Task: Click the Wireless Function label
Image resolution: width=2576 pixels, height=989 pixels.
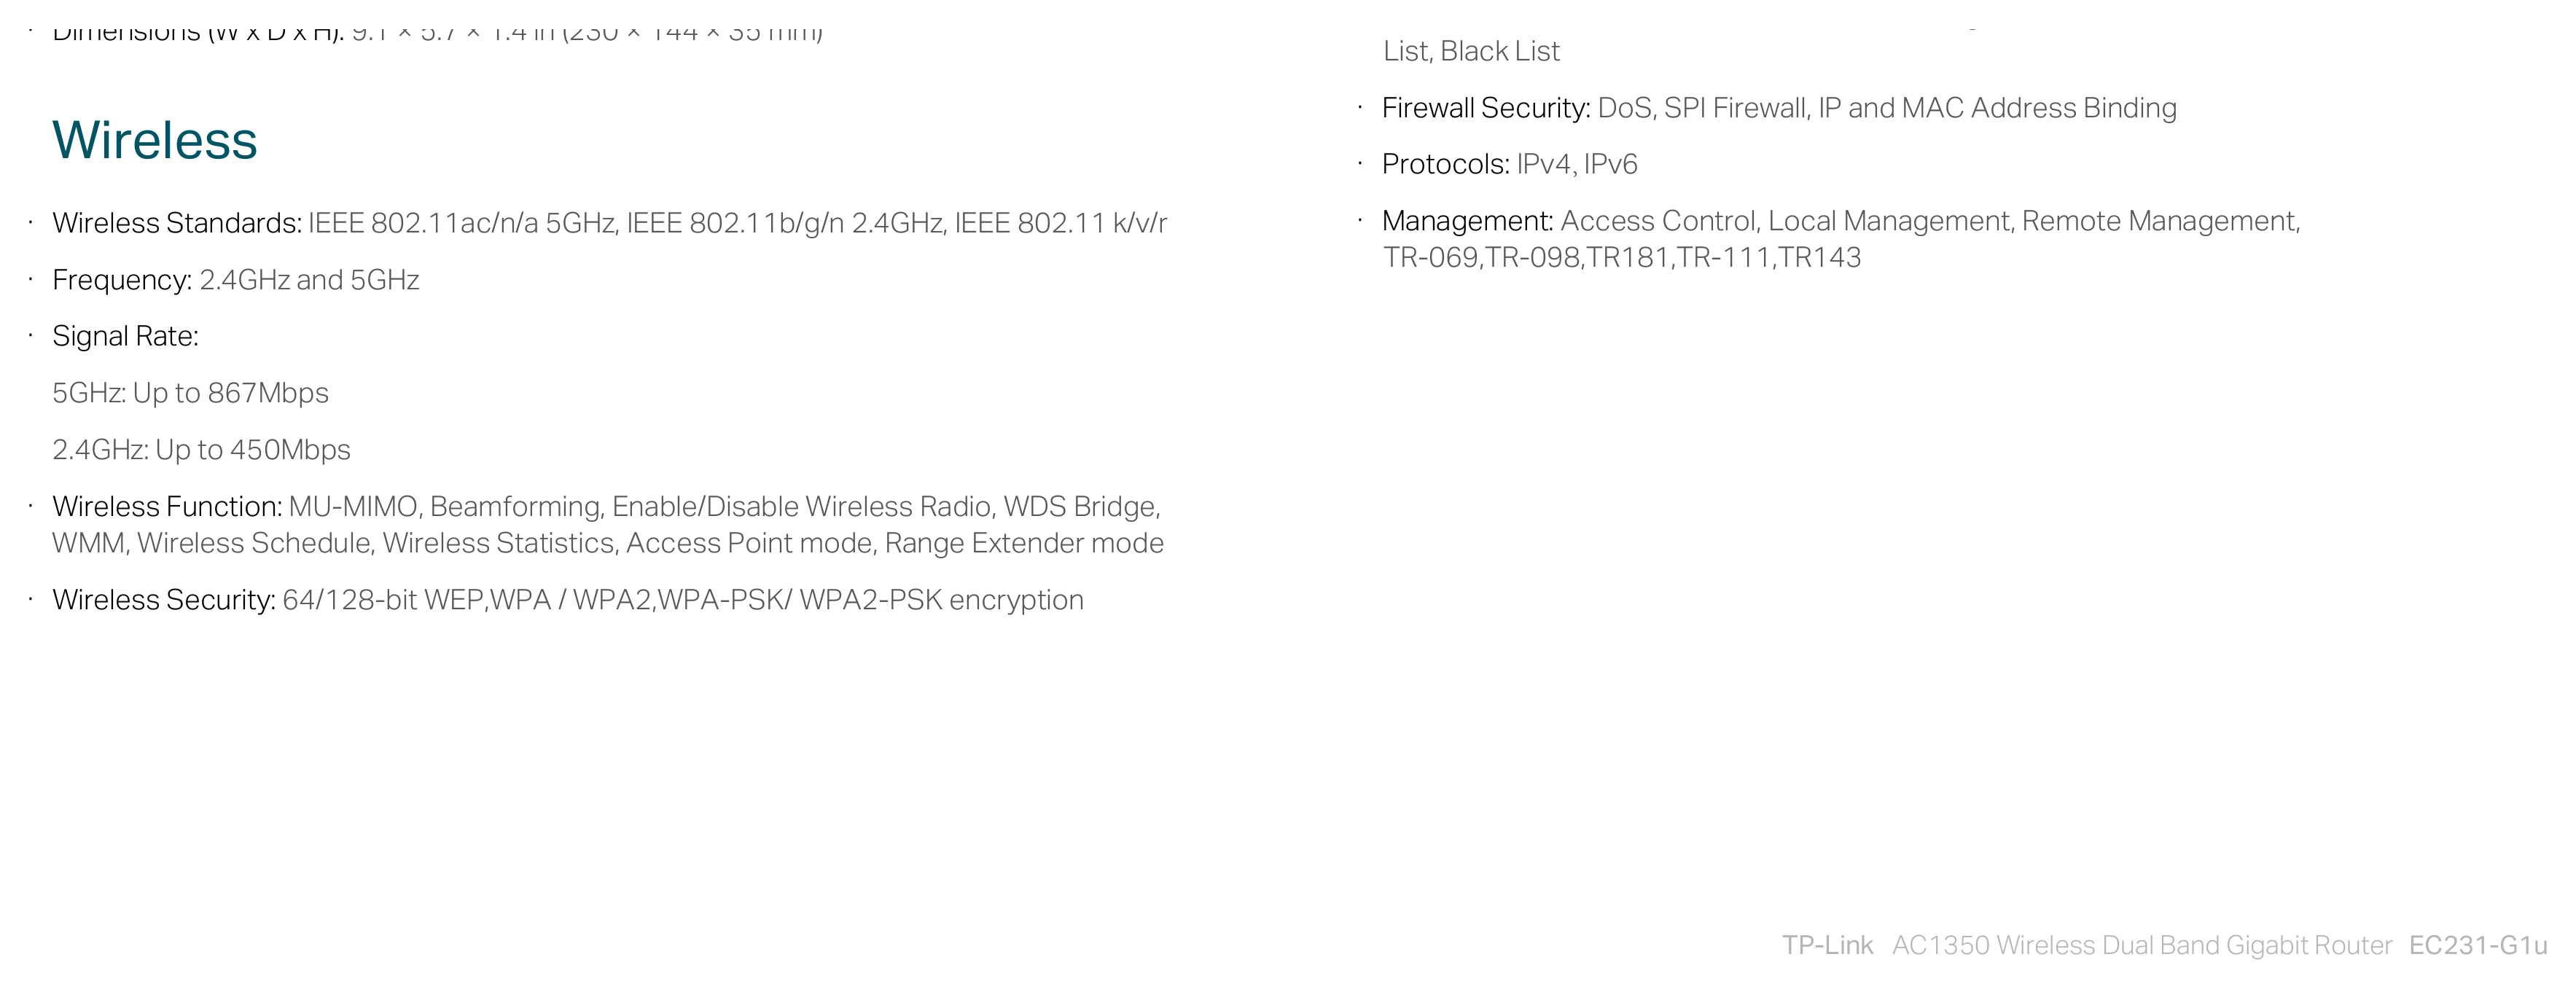Action: point(167,507)
